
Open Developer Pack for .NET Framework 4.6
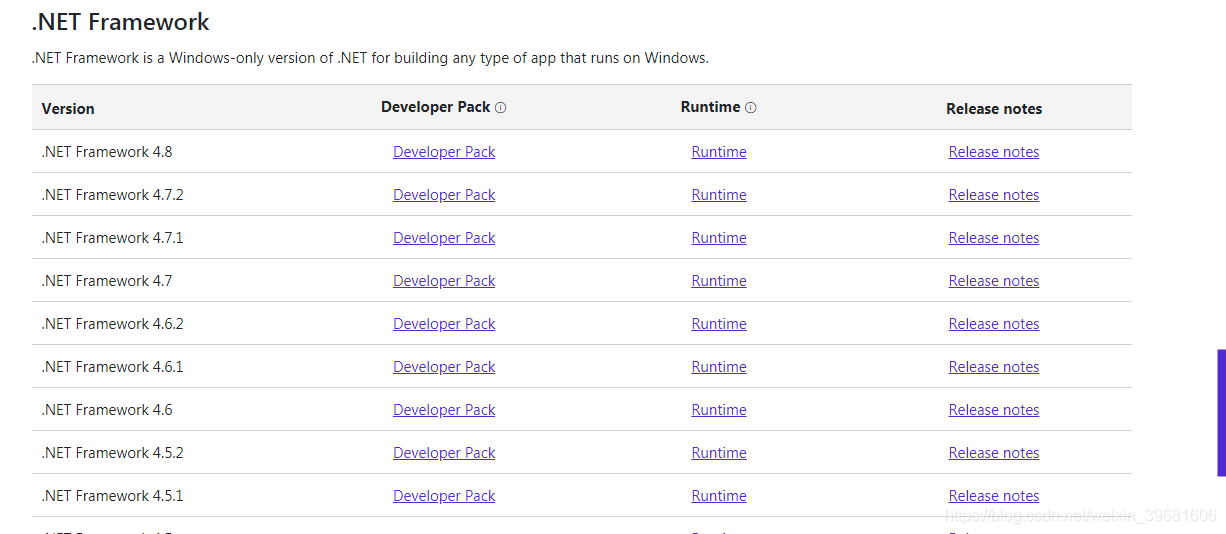pos(444,410)
